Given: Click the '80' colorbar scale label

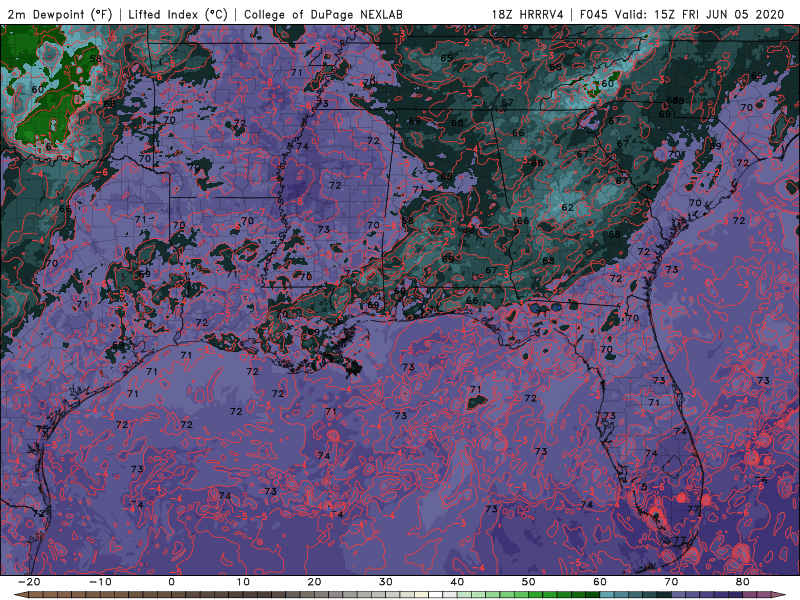Looking at the screenshot, I should coord(743,582).
